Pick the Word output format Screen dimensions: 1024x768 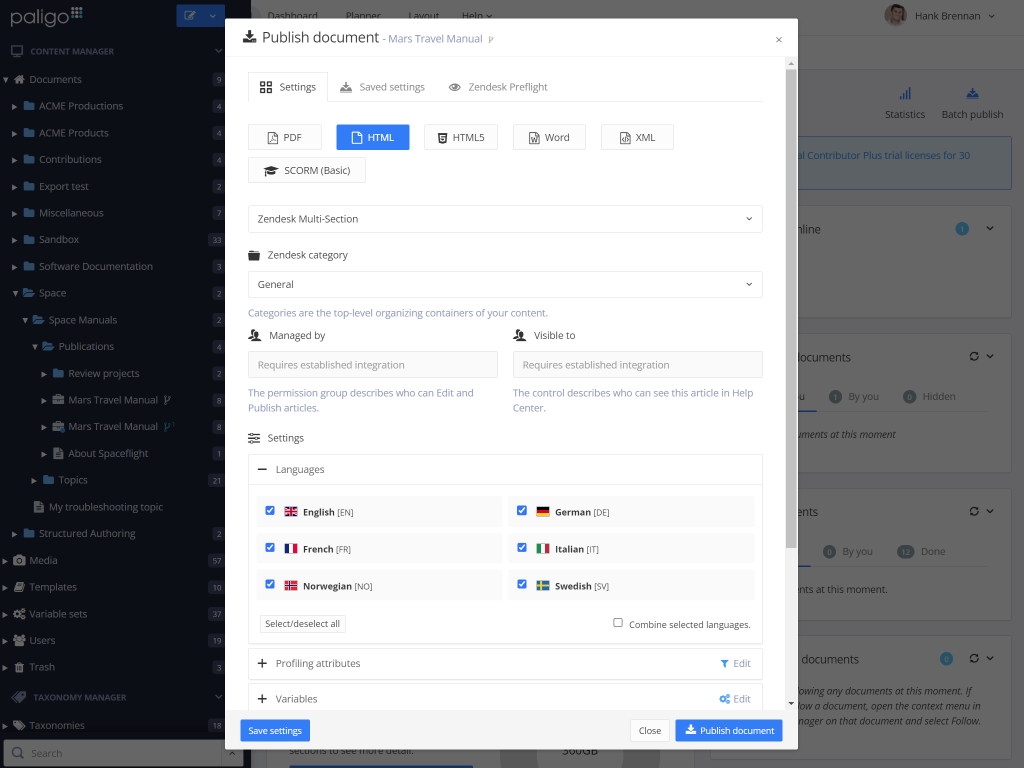pyautogui.click(x=549, y=137)
